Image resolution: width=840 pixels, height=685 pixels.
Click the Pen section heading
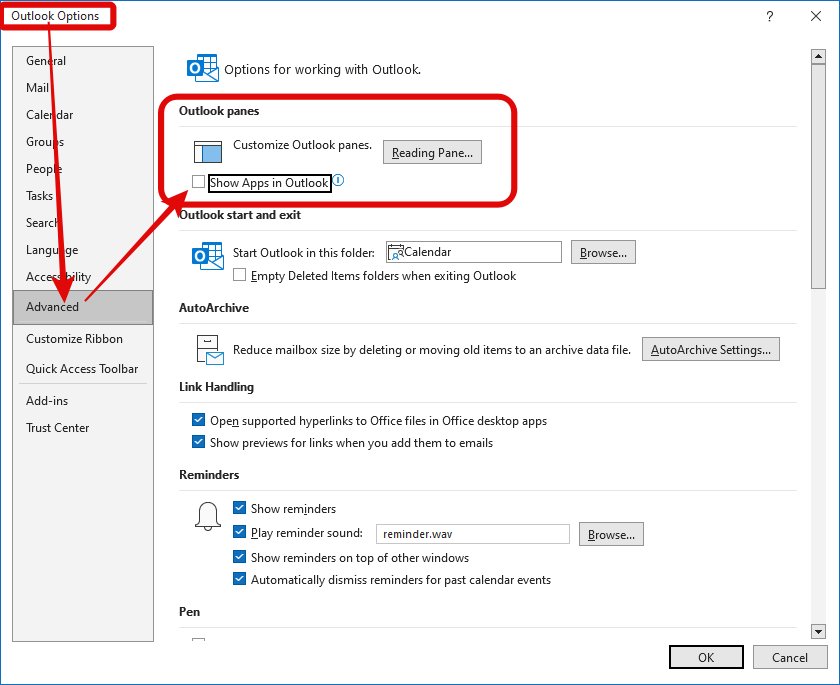point(189,612)
